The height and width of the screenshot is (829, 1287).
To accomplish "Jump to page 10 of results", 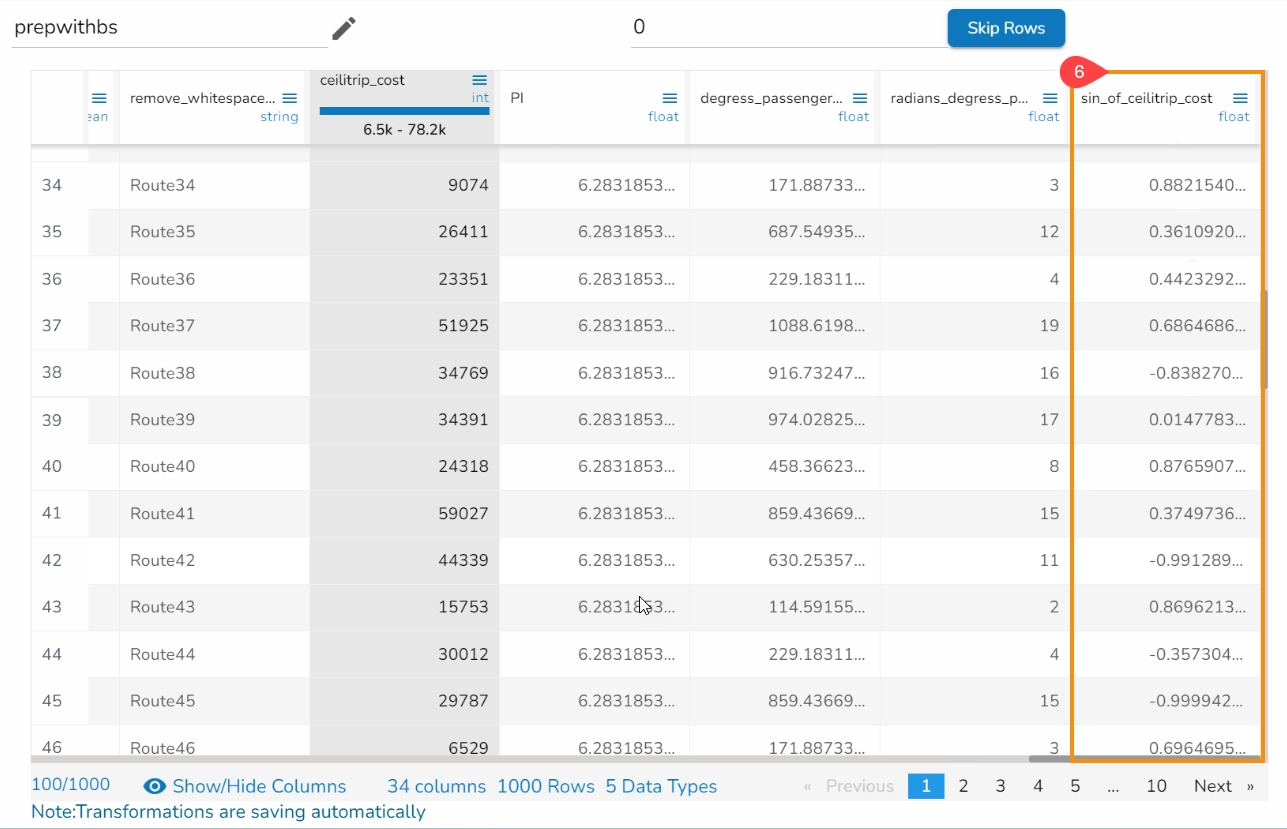I will click(x=1156, y=786).
